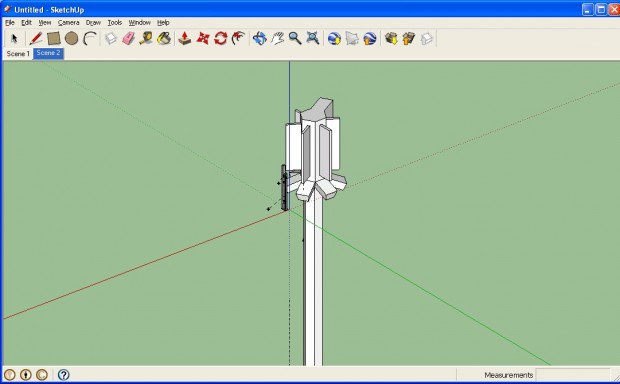Screen dimensions: 620x384
Task: Open the Draw menu
Action: tap(93, 23)
